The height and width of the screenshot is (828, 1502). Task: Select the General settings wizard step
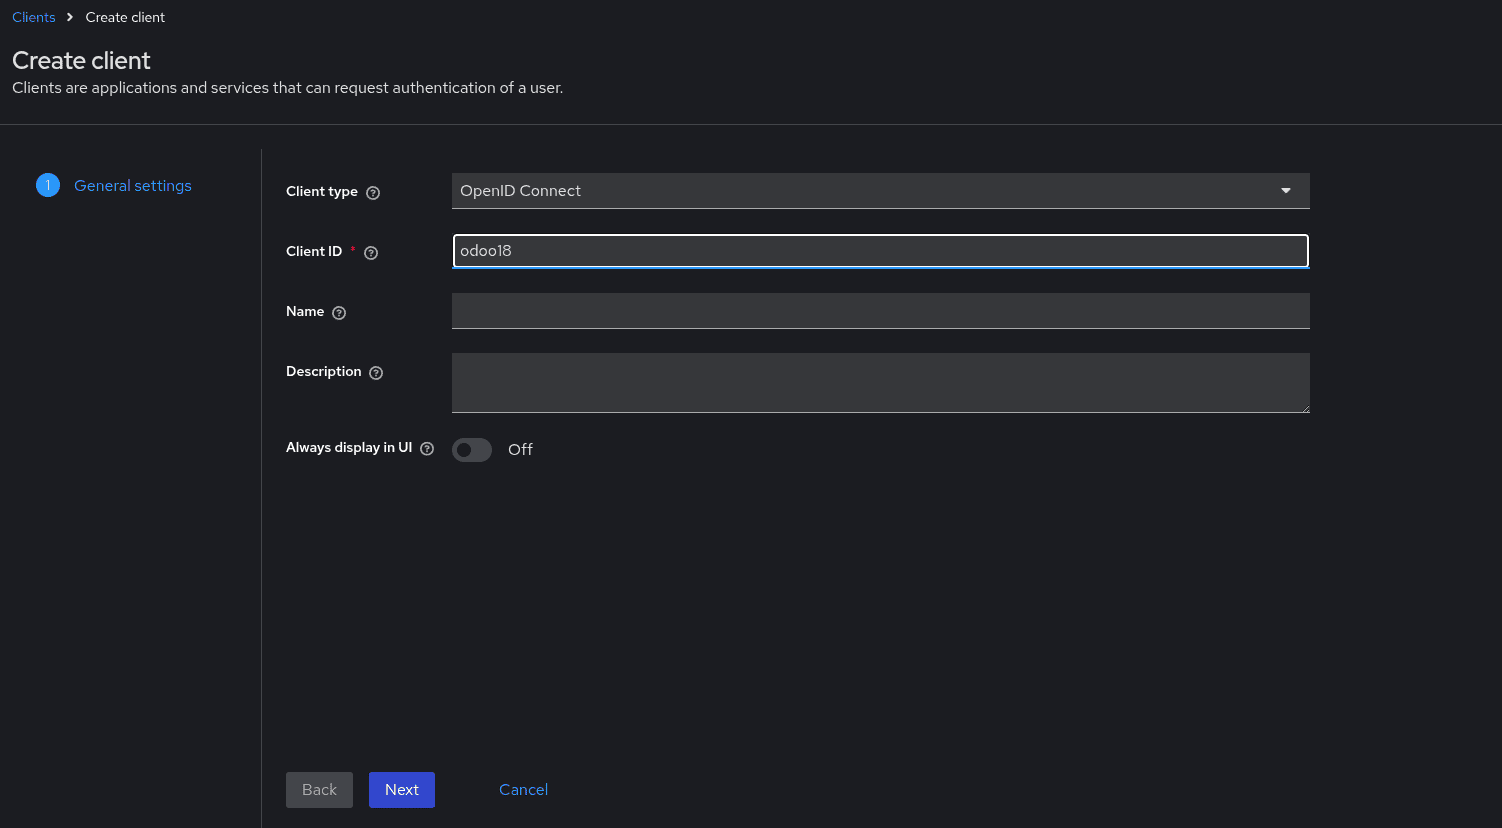coord(133,185)
